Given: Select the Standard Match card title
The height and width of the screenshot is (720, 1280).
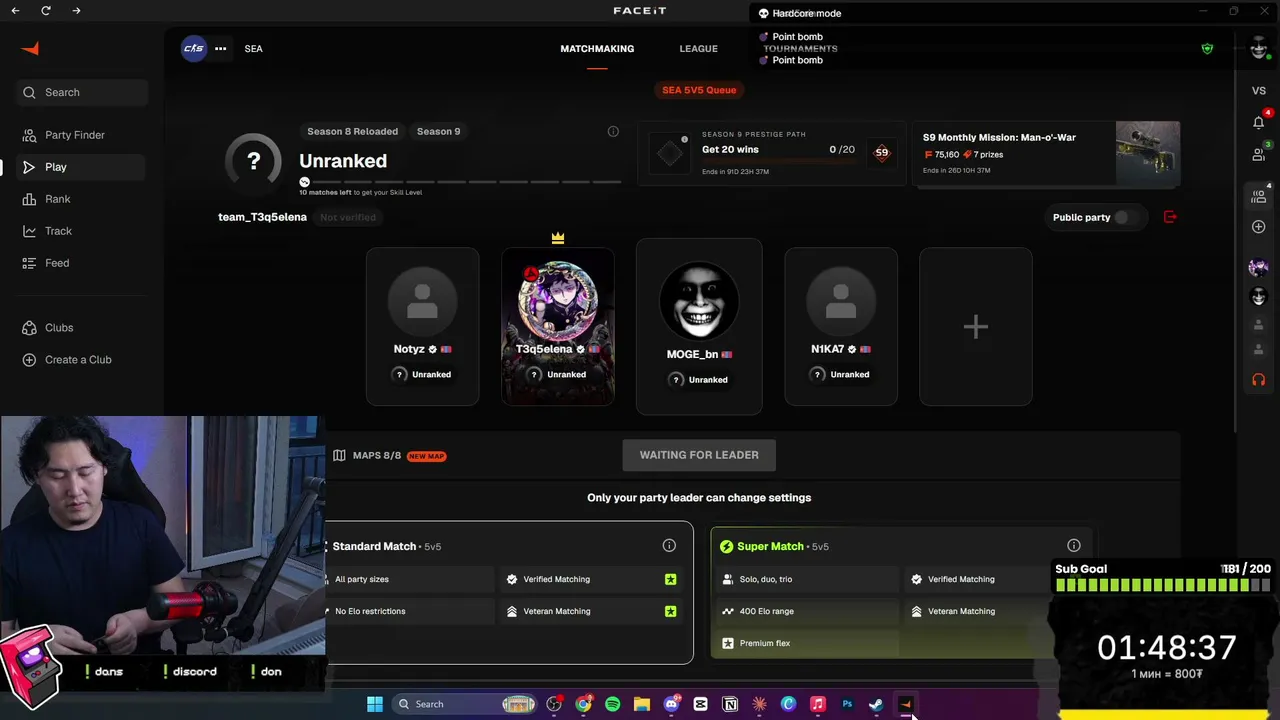Looking at the screenshot, I should tap(374, 546).
